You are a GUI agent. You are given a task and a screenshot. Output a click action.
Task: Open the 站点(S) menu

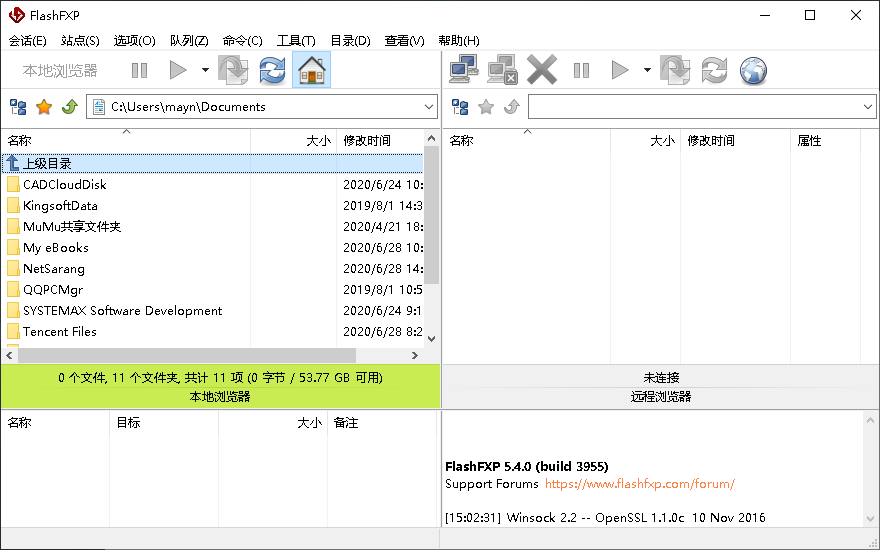click(x=80, y=41)
